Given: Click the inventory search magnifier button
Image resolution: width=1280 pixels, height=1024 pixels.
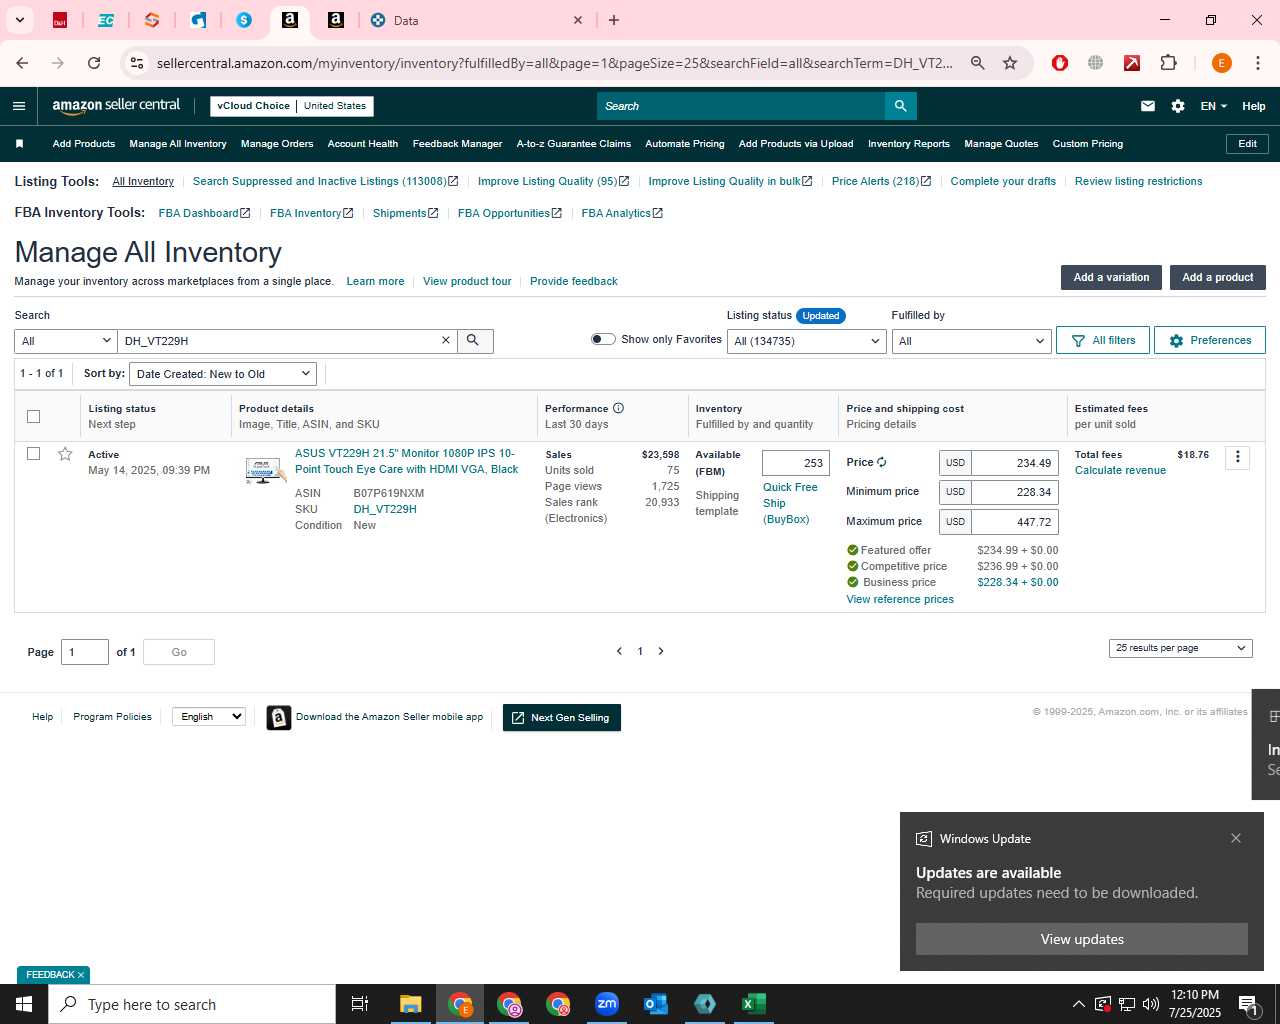Looking at the screenshot, I should [x=474, y=341].
